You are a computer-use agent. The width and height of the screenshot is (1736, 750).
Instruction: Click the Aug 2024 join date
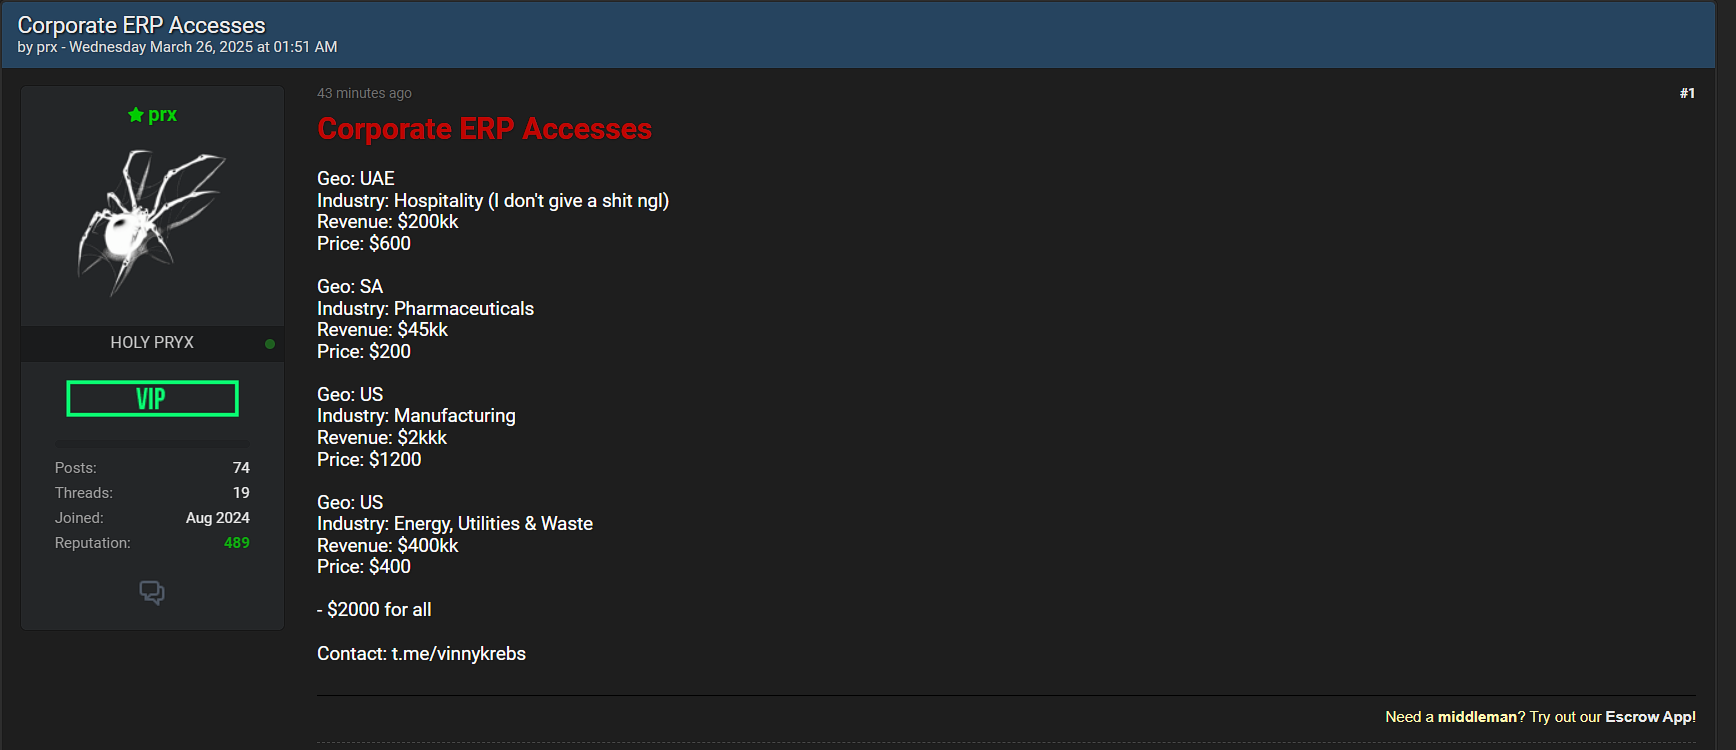(217, 518)
